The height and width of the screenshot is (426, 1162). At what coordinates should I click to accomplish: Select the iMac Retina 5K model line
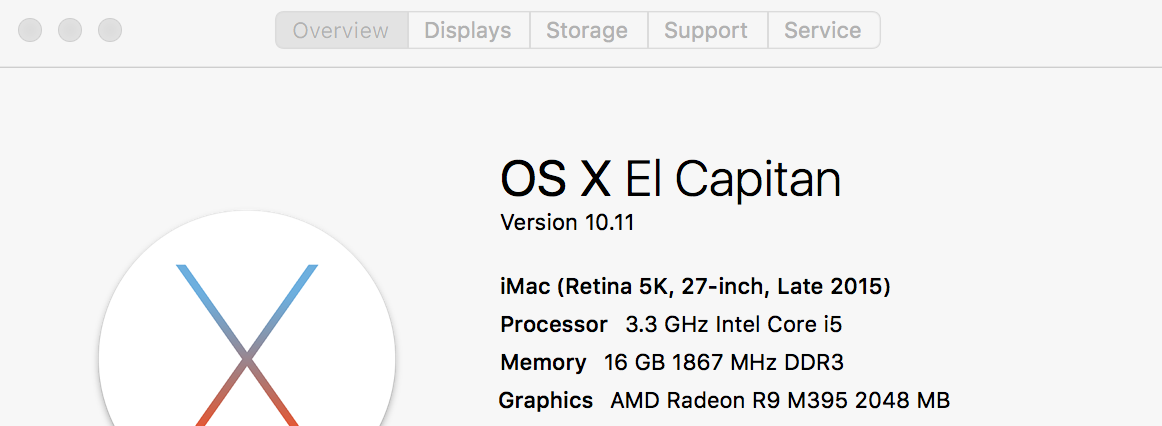(x=695, y=287)
